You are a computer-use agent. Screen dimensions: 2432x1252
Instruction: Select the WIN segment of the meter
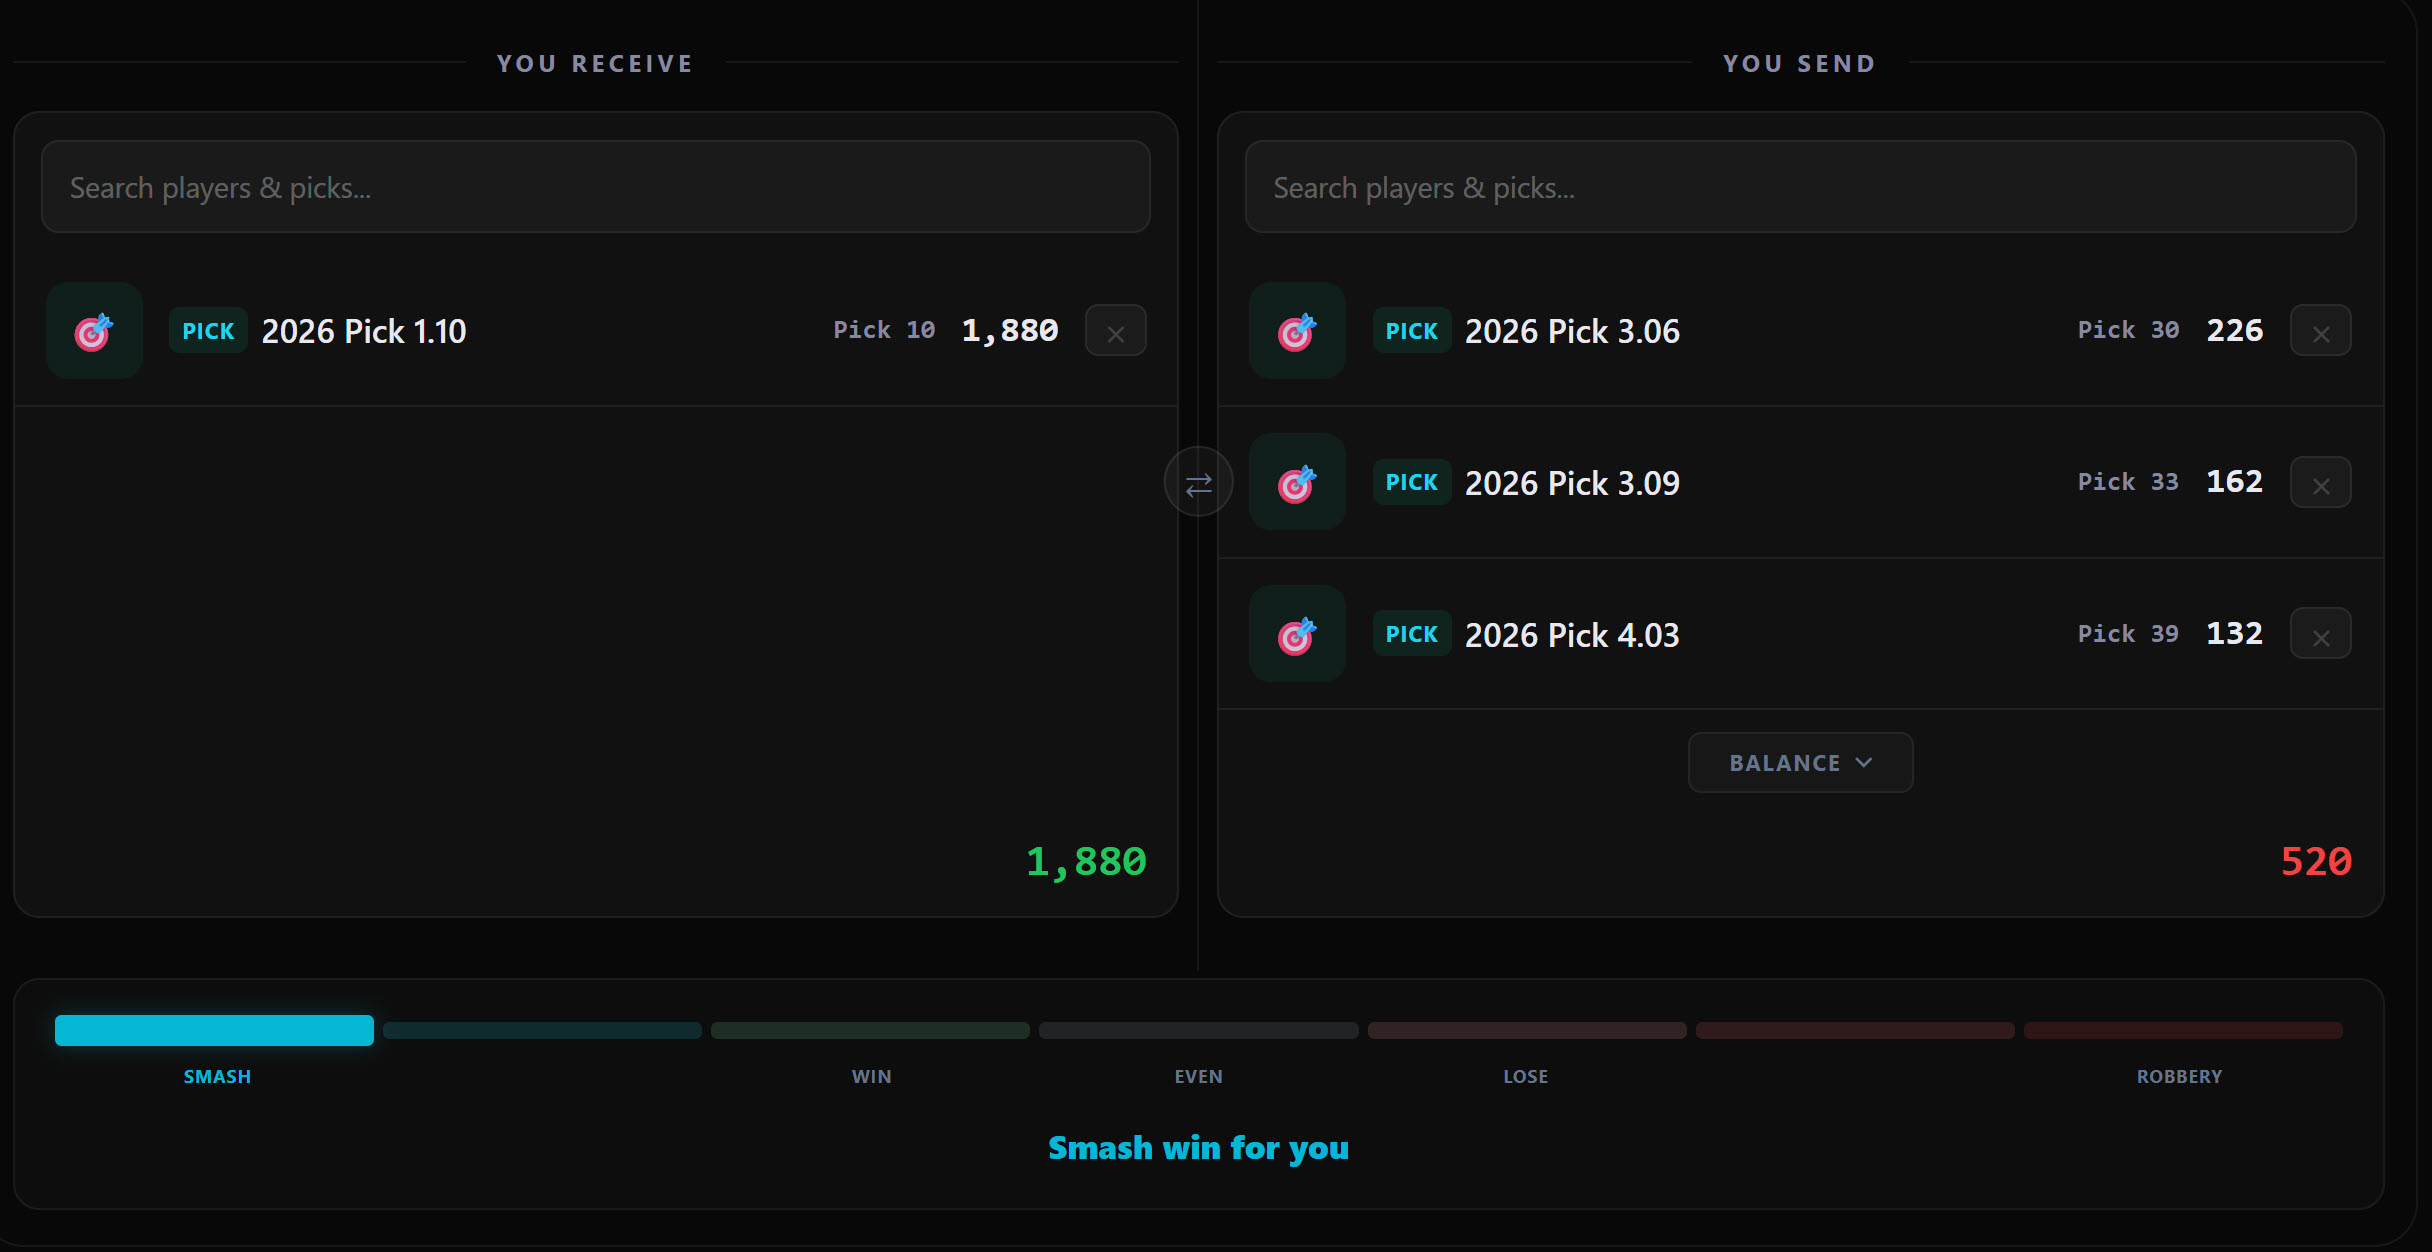(x=870, y=1030)
